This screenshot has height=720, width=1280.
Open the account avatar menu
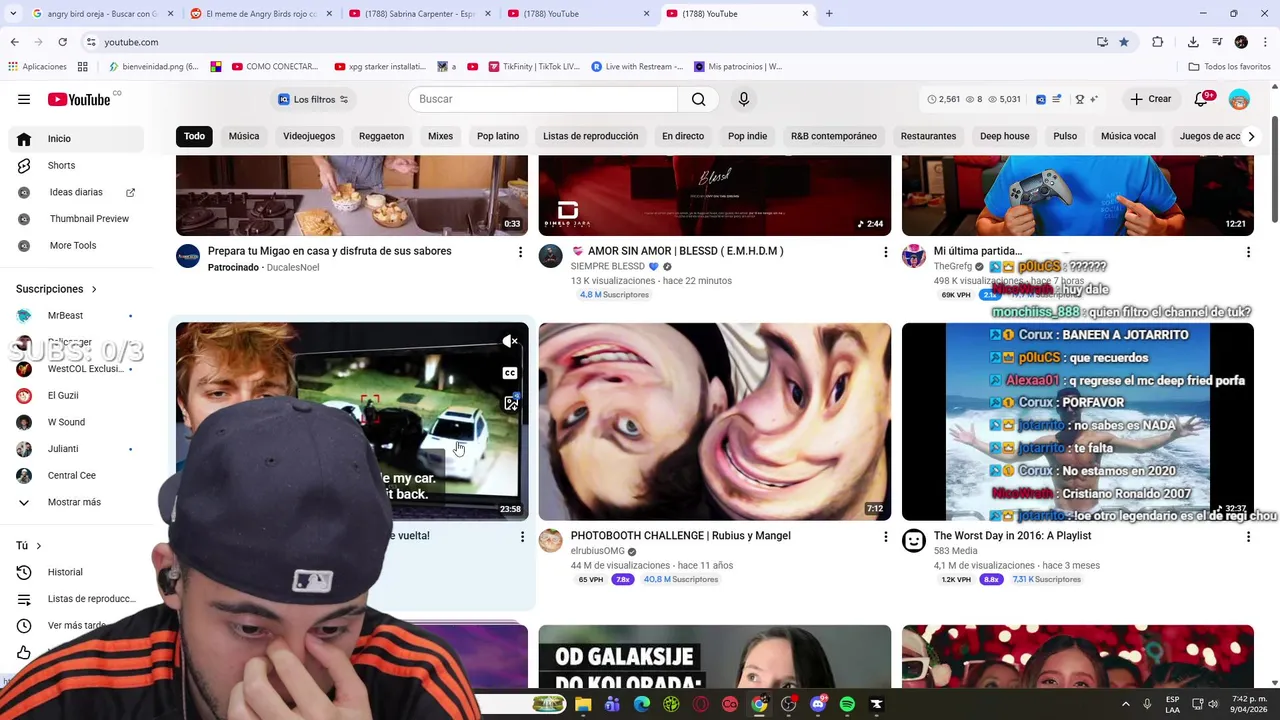[1239, 99]
